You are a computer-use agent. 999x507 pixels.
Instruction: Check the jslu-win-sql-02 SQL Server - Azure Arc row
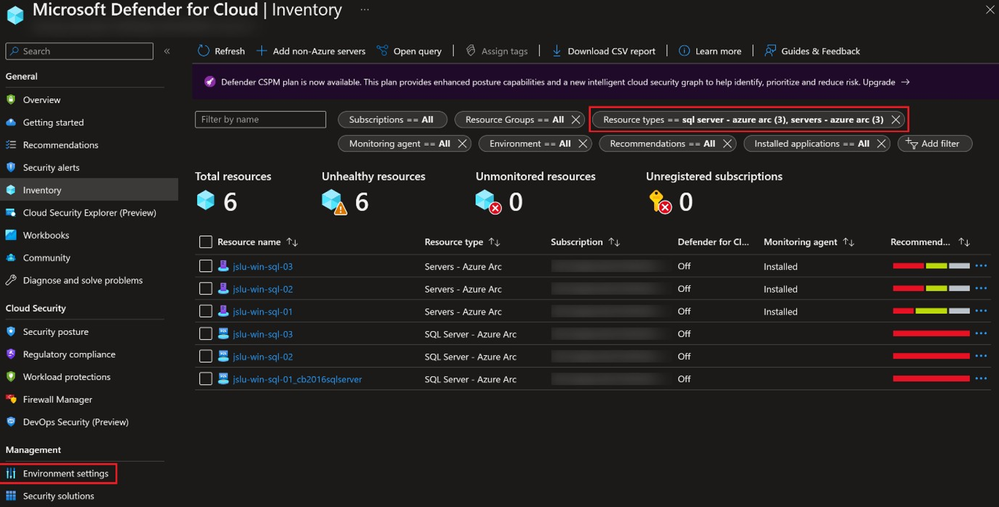click(x=205, y=356)
